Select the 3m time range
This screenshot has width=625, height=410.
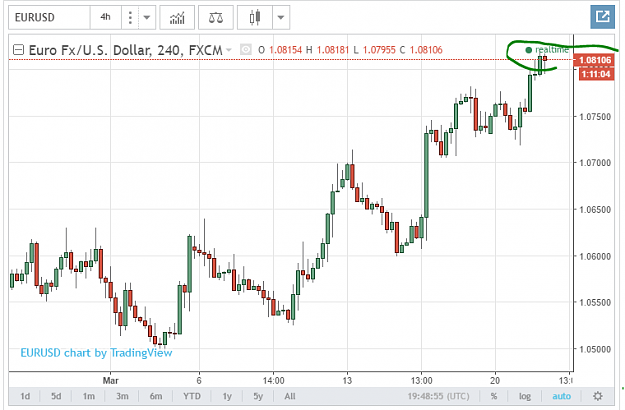tap(122, 396)
